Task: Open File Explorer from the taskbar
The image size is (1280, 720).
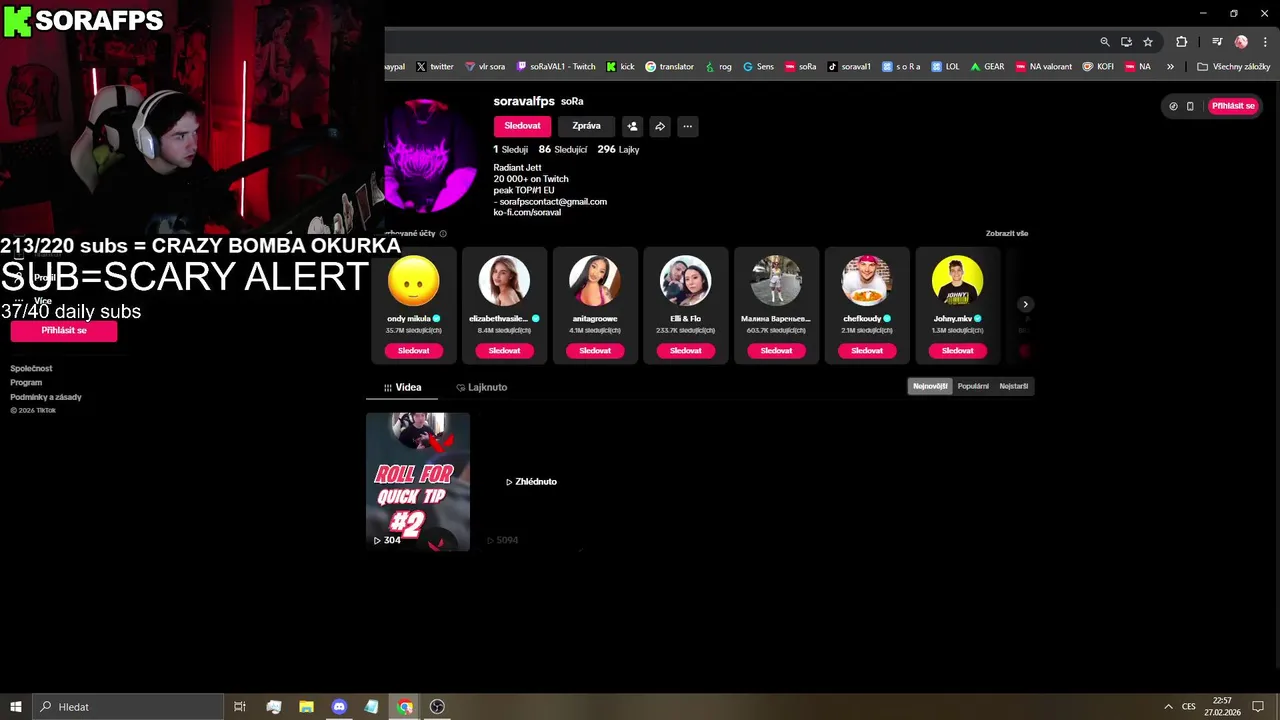Action: pos(306,707)
